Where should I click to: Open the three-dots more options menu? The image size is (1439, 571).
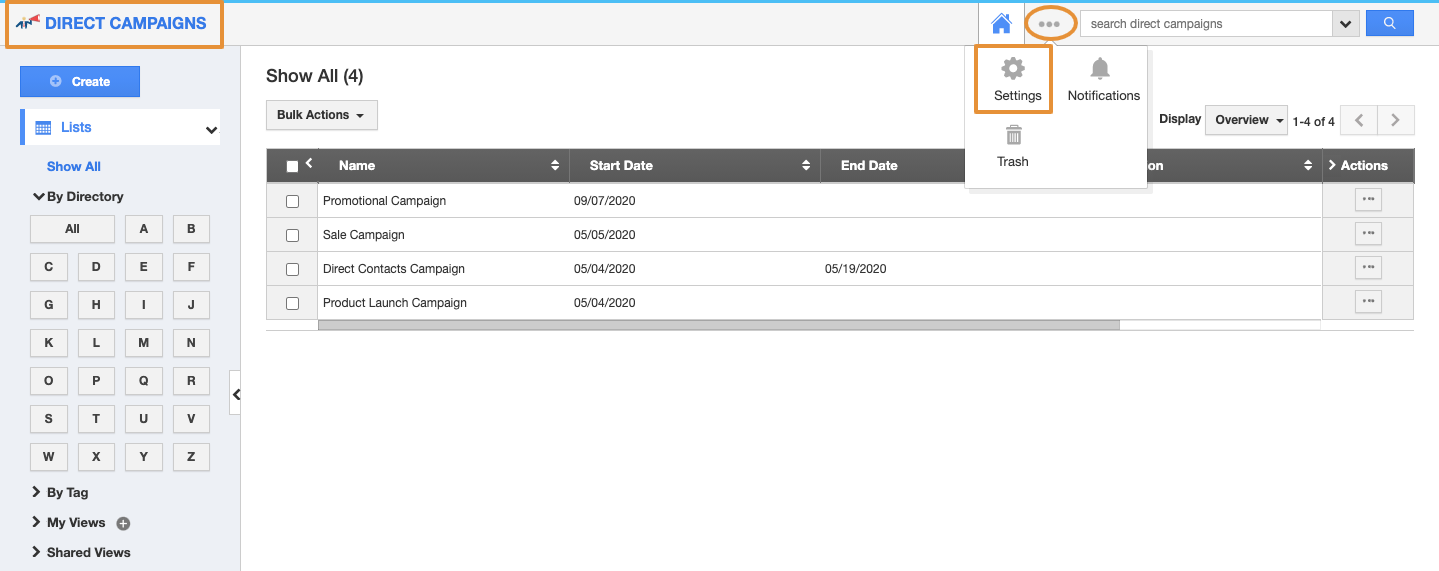[1049, 24]
